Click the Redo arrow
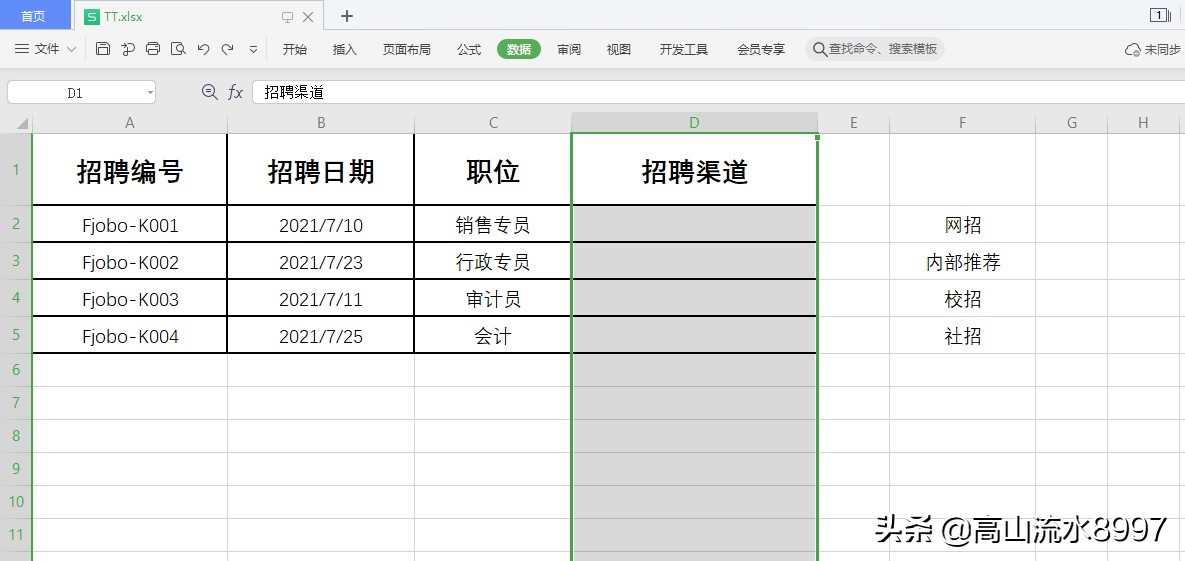 pos(227,49)
